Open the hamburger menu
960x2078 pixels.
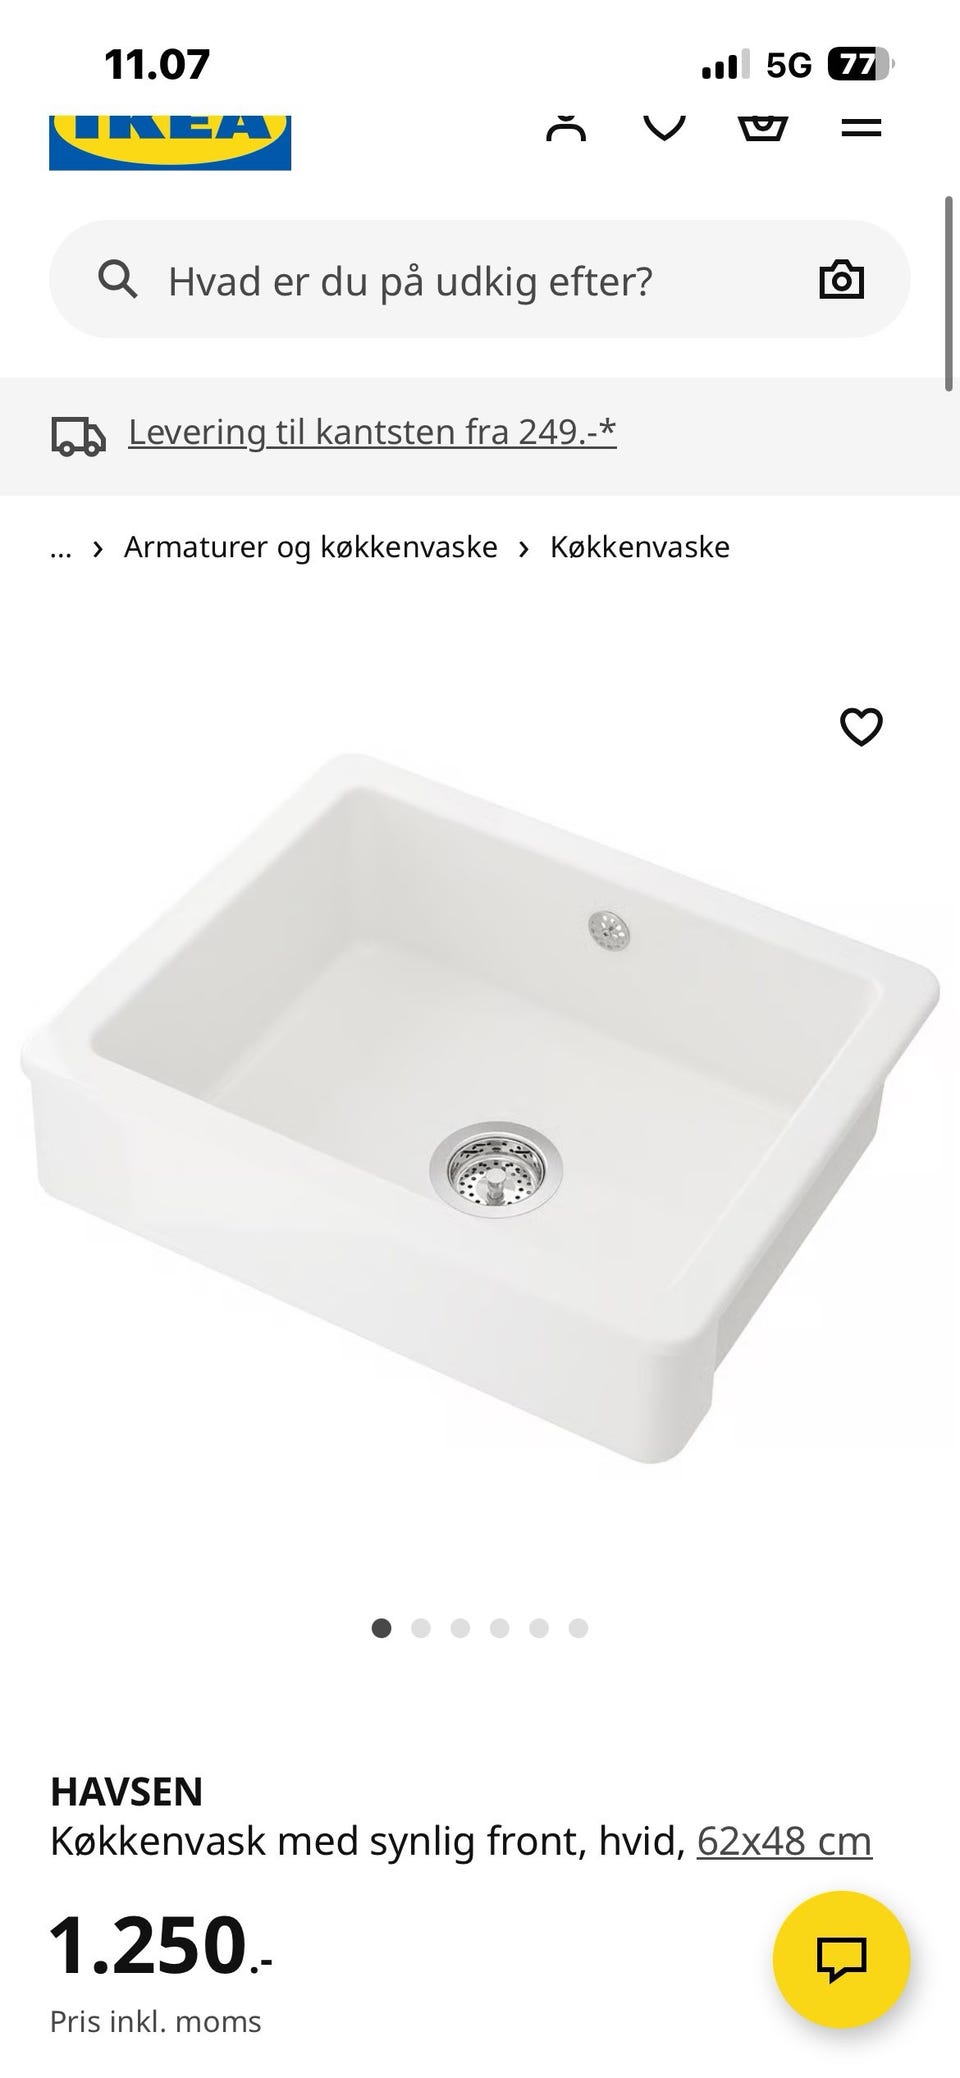click(x=861, y=128)
